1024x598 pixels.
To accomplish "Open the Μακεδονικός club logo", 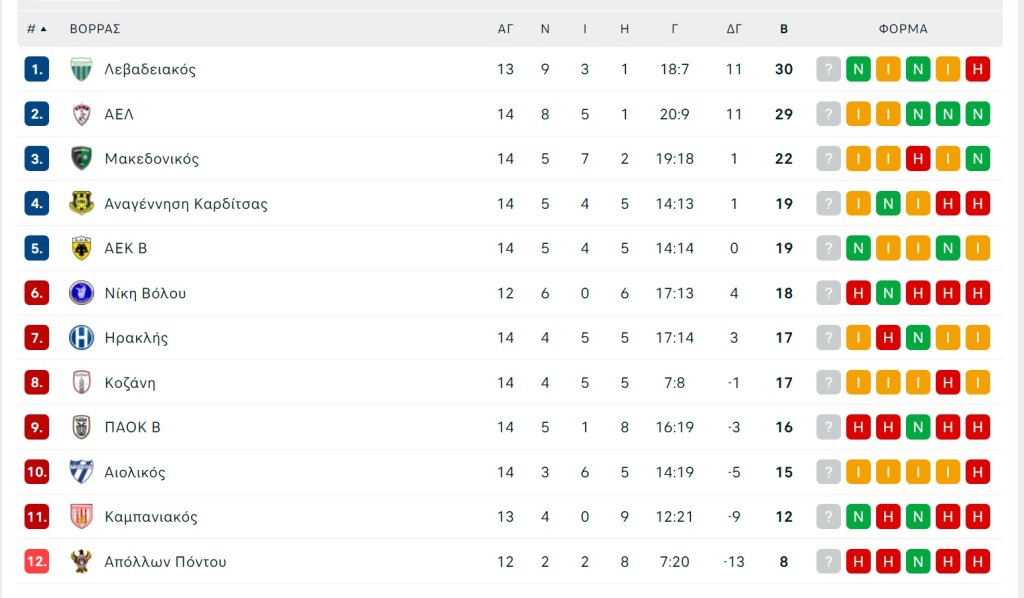I will click(81, 158).
